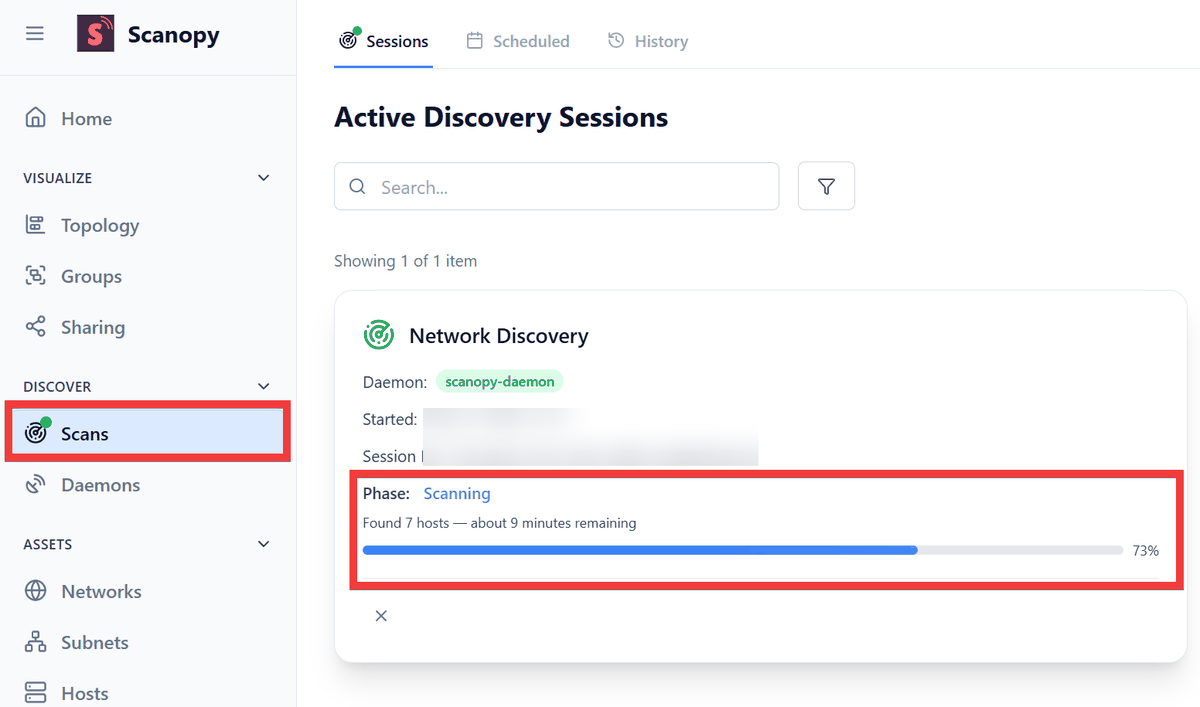Viewport: 1200px width, 707px height.
Task: Collapse the Assets section
Action: pyautogui.click(x=264, y=545)
